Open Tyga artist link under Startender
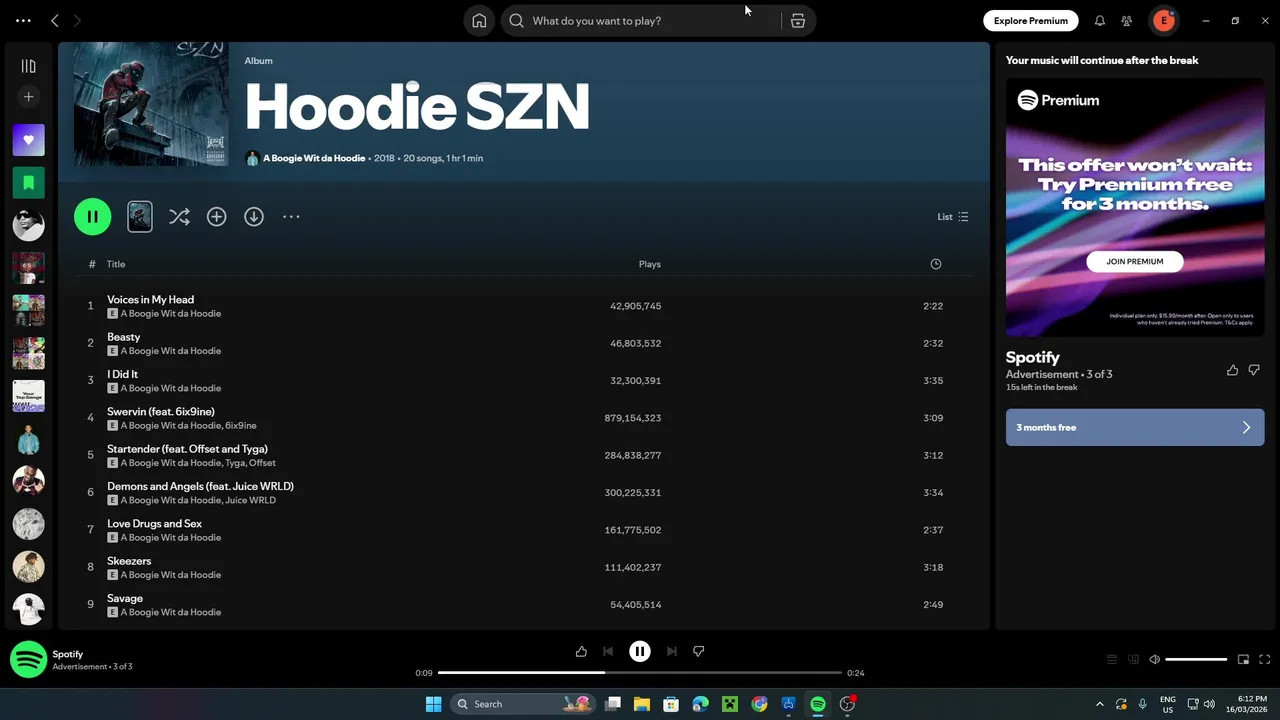 coord(235,463)
